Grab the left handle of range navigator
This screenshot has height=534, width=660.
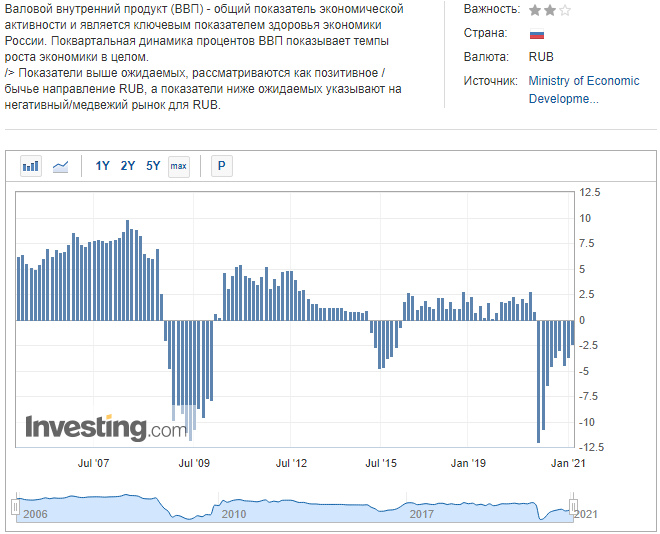pyautogui.click(x=15, y=507)
